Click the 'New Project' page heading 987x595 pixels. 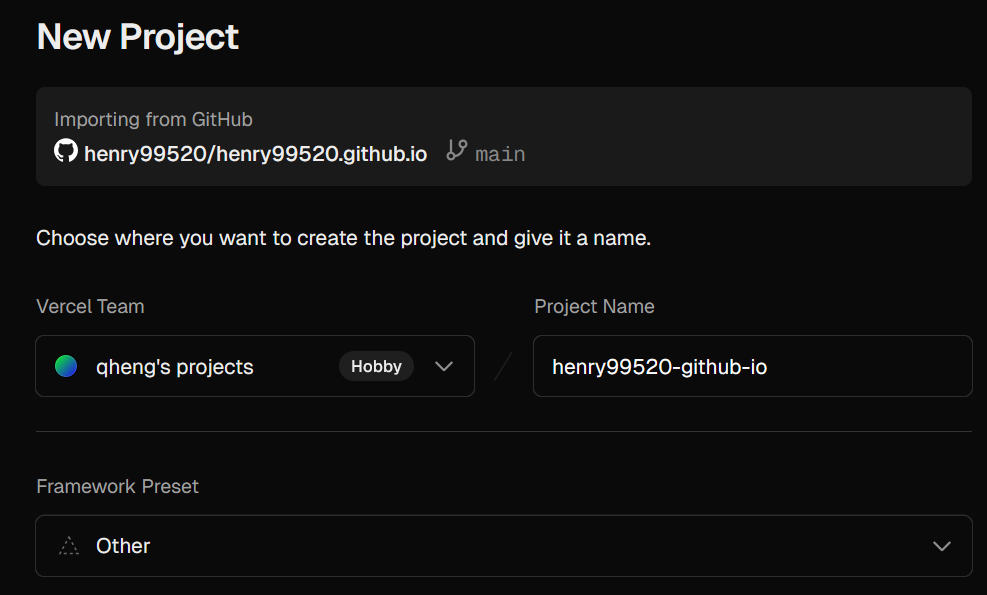pyautogui.click(x=138, y=37)
